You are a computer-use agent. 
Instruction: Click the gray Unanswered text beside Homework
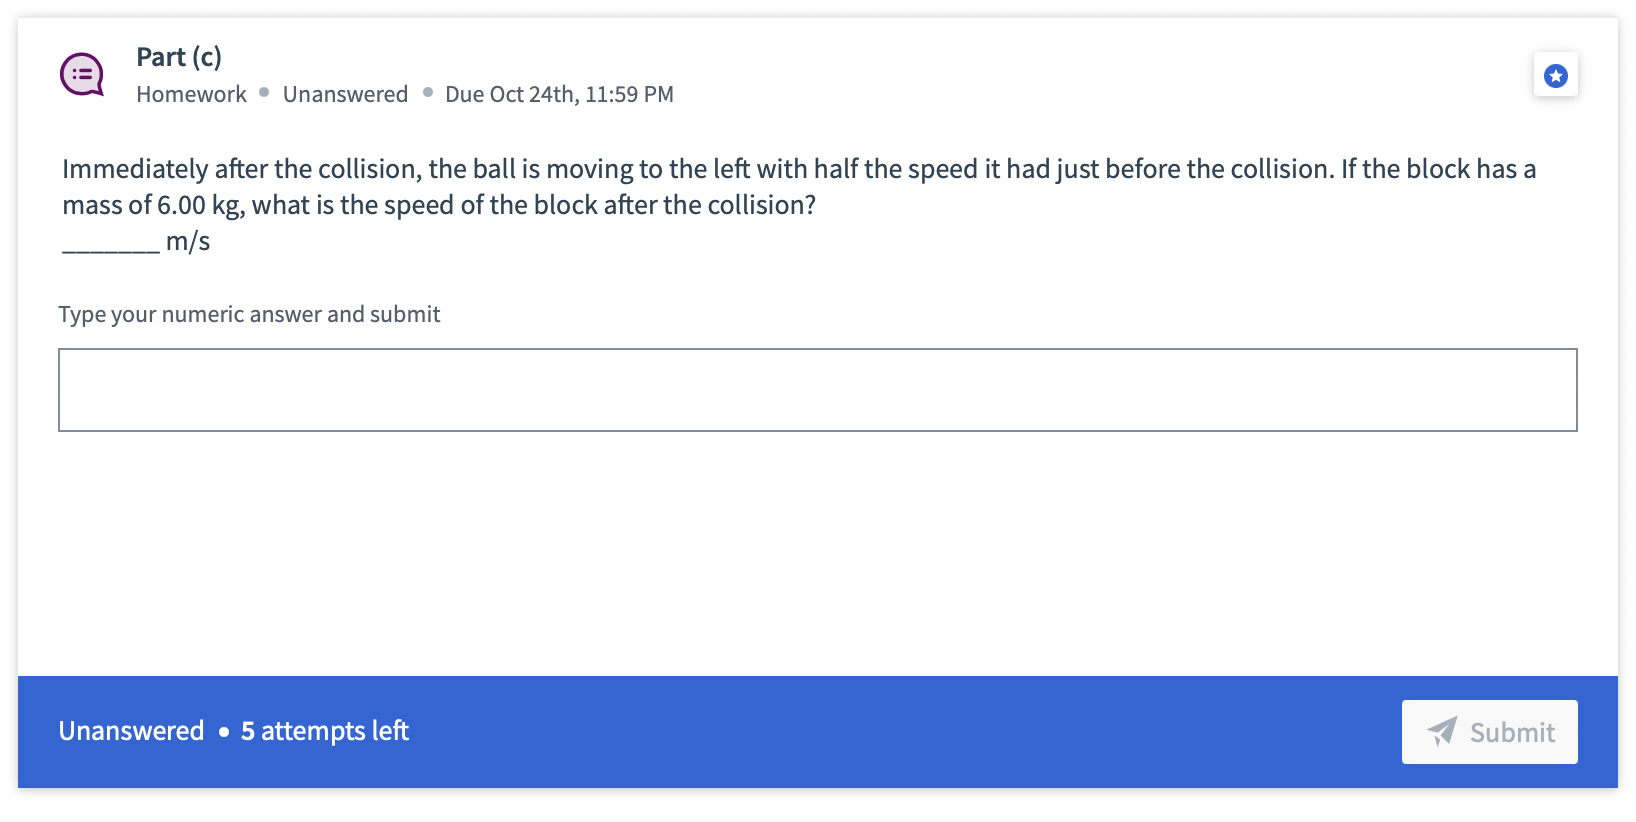(346, 94)
